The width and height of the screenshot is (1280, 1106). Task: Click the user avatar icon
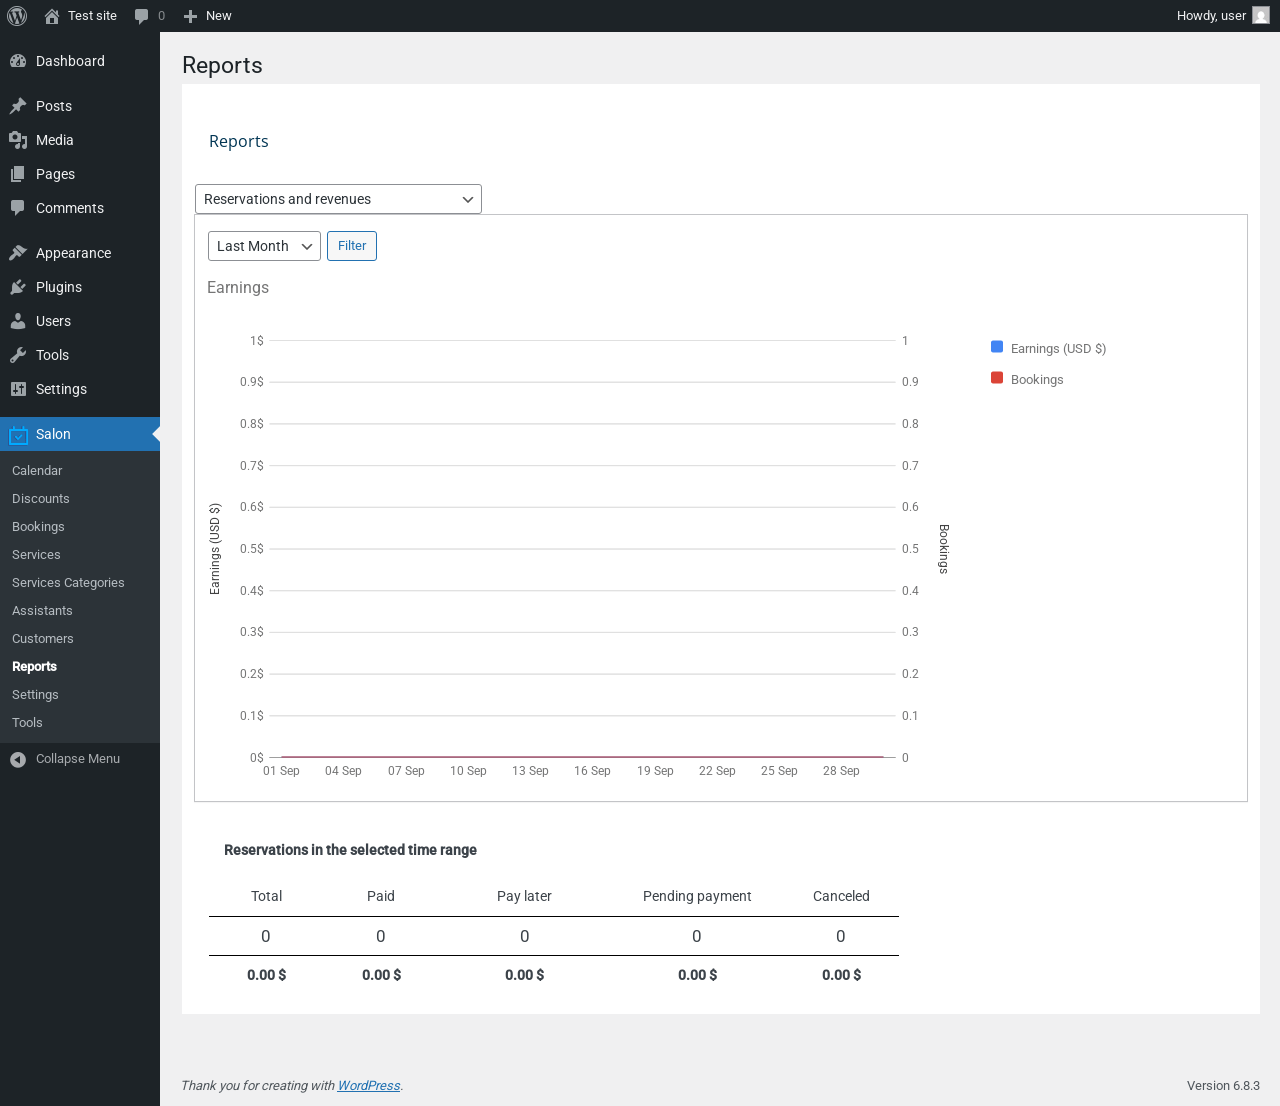coord(1261,16)
